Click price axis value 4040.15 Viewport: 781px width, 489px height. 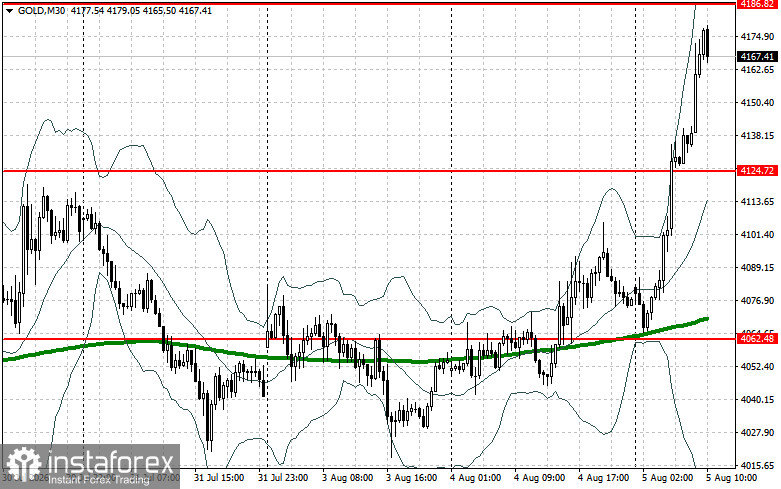click(x=758, y=400)
